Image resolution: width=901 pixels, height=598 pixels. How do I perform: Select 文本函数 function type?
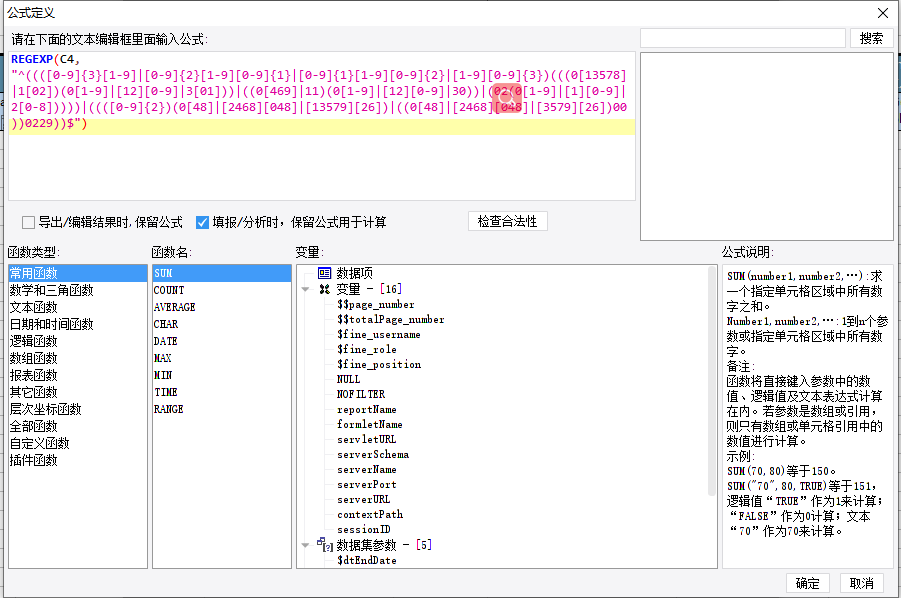point(78,307)
